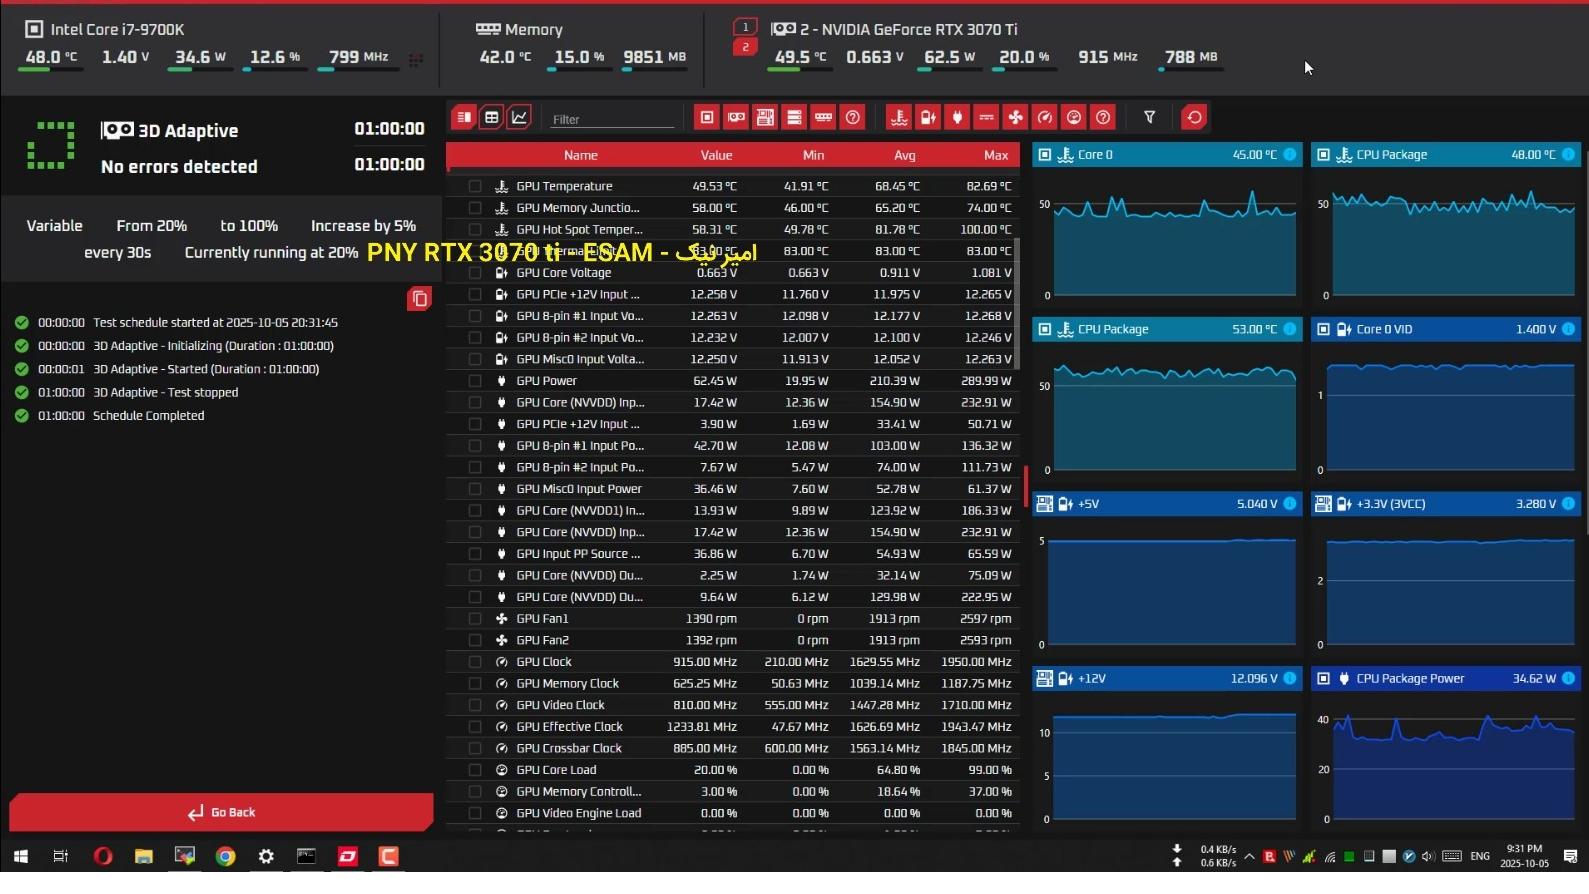
Task: Click into the sensor Filter field
Action: point(612,119)
